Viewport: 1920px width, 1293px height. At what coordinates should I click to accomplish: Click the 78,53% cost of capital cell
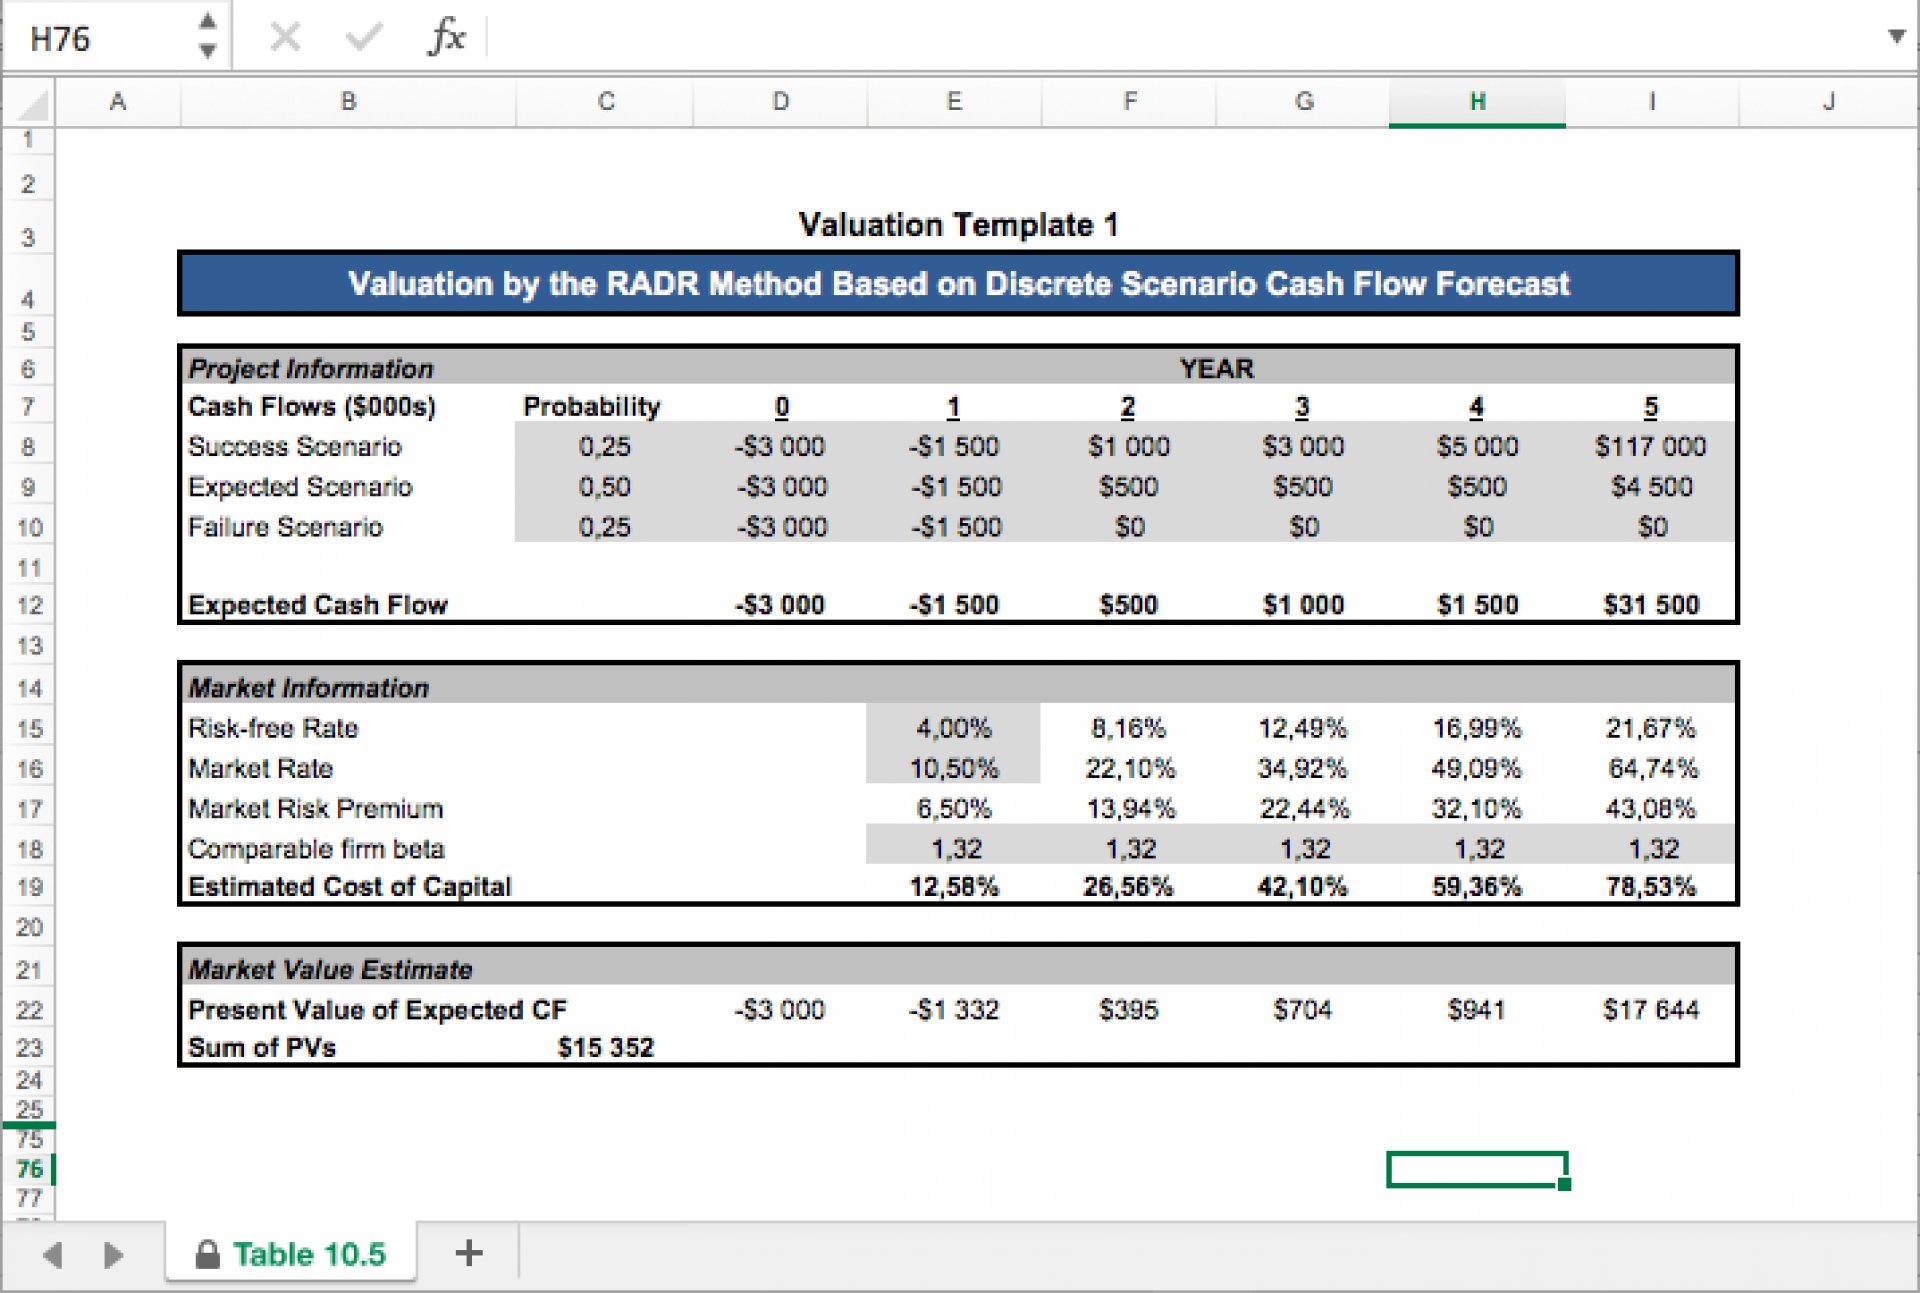pyautogui.click(x=1651, y=887)
